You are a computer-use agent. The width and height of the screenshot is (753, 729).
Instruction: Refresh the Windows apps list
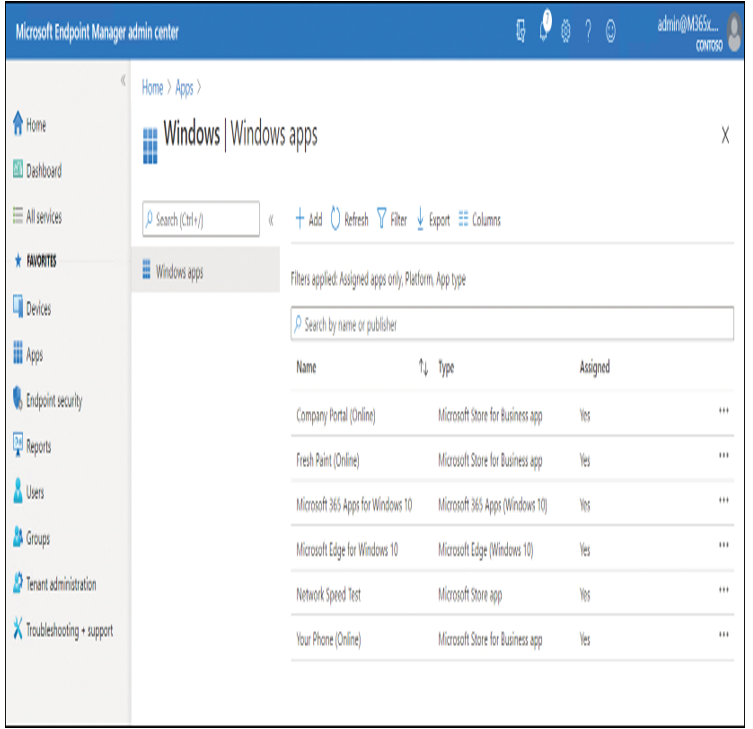(350, 219)
